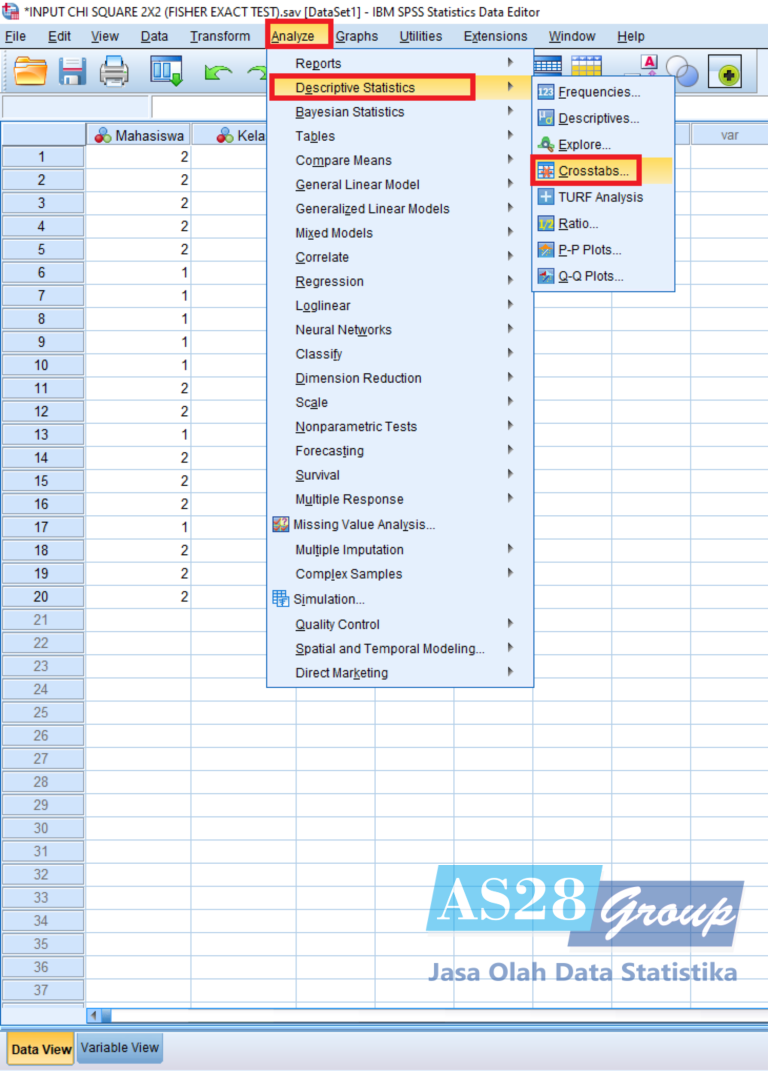Select row 10 header
This screenshot has height=1071, width=768.
coord(42,365)
